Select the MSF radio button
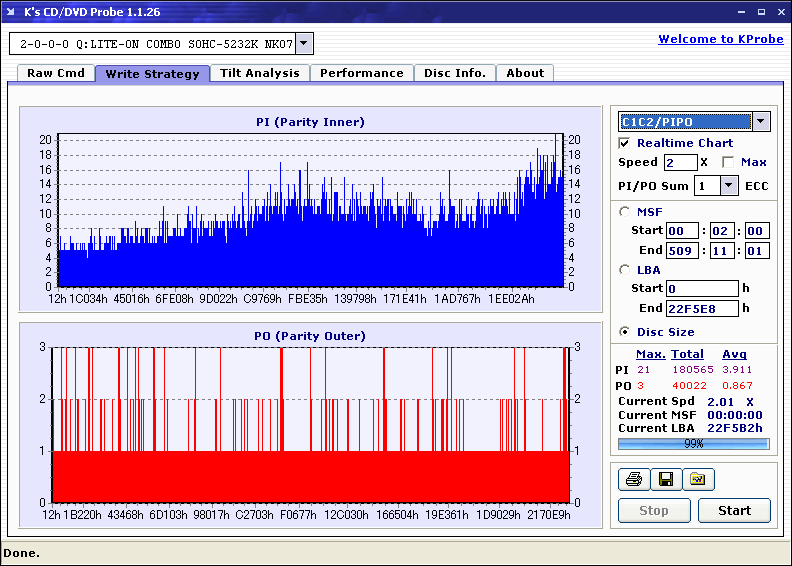 coord(625,211)
